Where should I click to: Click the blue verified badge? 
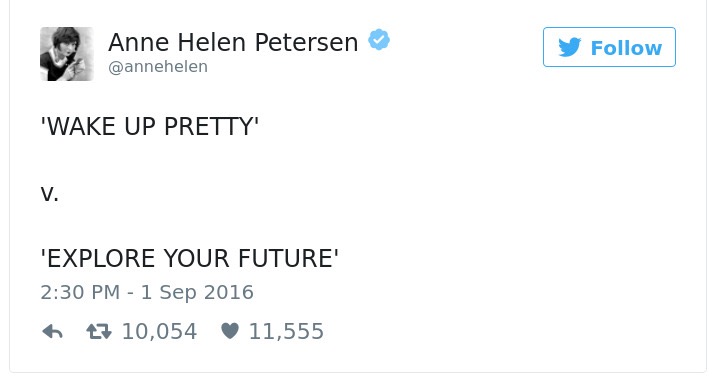click(x=379, y=40)
